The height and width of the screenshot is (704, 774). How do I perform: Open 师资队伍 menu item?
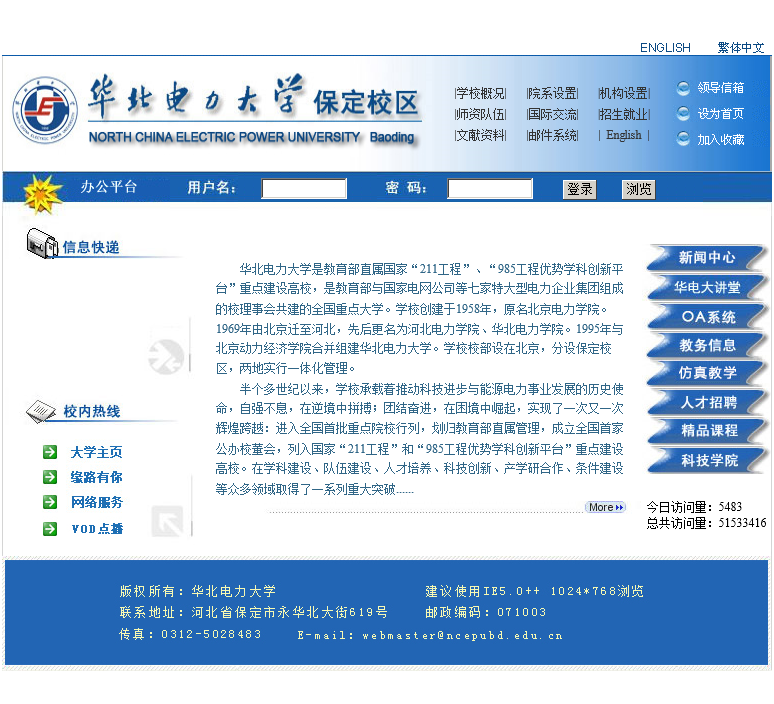click(x=480, y=115)
